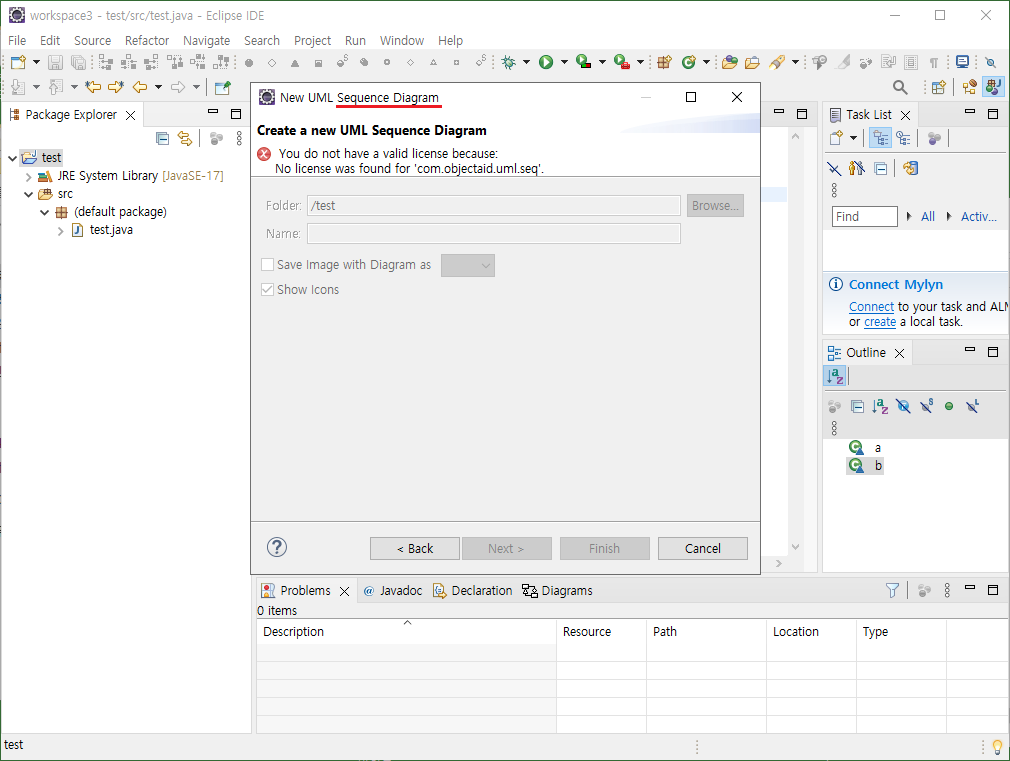Switch to the Declaration tab
Screen dimensions: 1010x761
point(473,591)
